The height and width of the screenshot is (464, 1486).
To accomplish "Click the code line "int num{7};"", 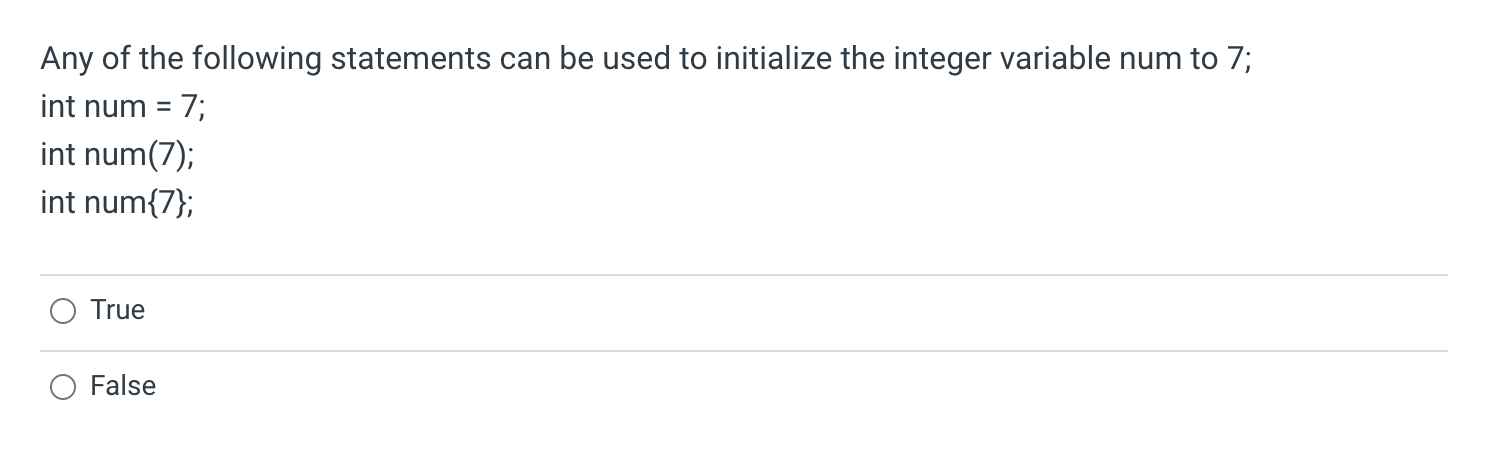I will 118,203.
